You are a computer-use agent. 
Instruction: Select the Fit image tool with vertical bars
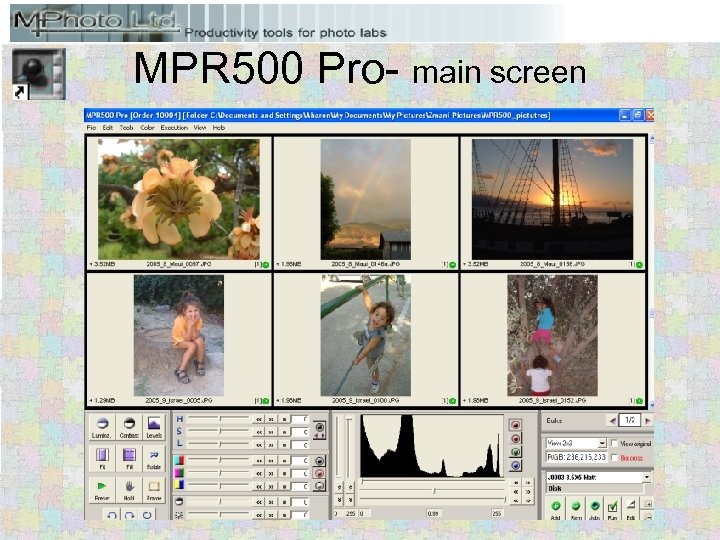coord(102,459)
